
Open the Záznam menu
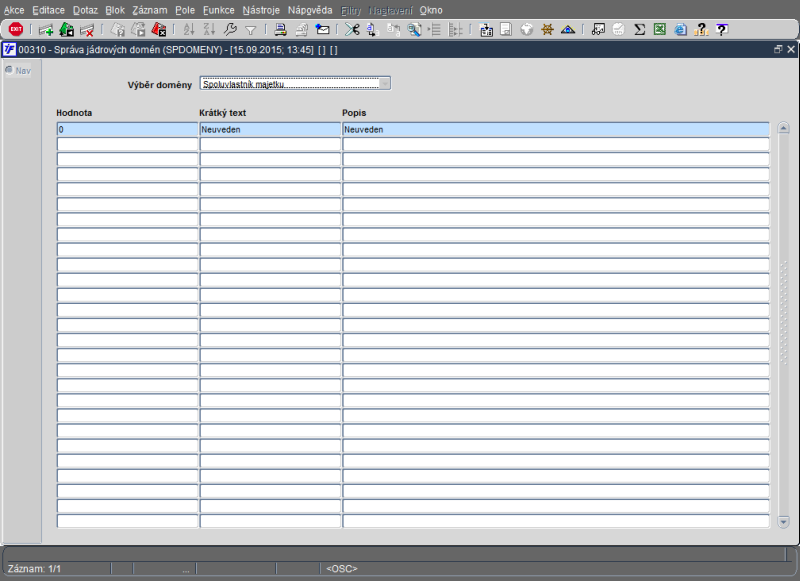(x=150, y=10)
